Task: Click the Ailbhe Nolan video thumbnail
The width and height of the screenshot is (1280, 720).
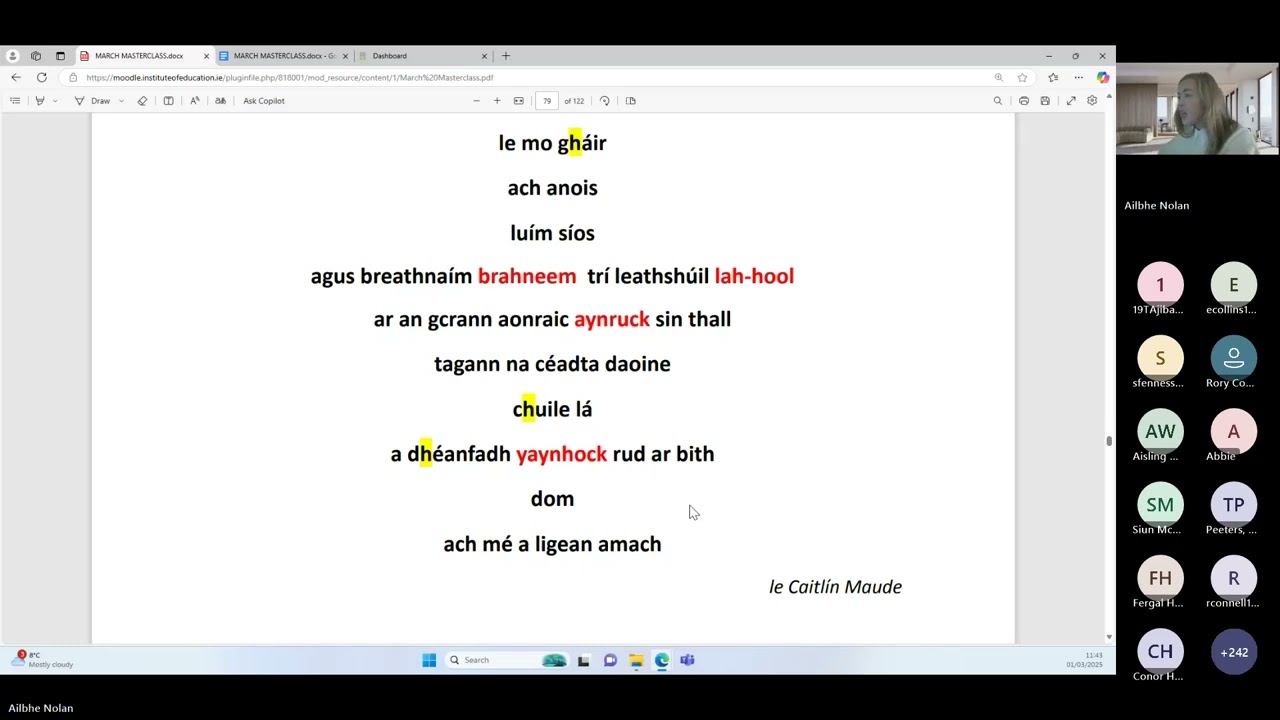Action: click(1198, 108)
